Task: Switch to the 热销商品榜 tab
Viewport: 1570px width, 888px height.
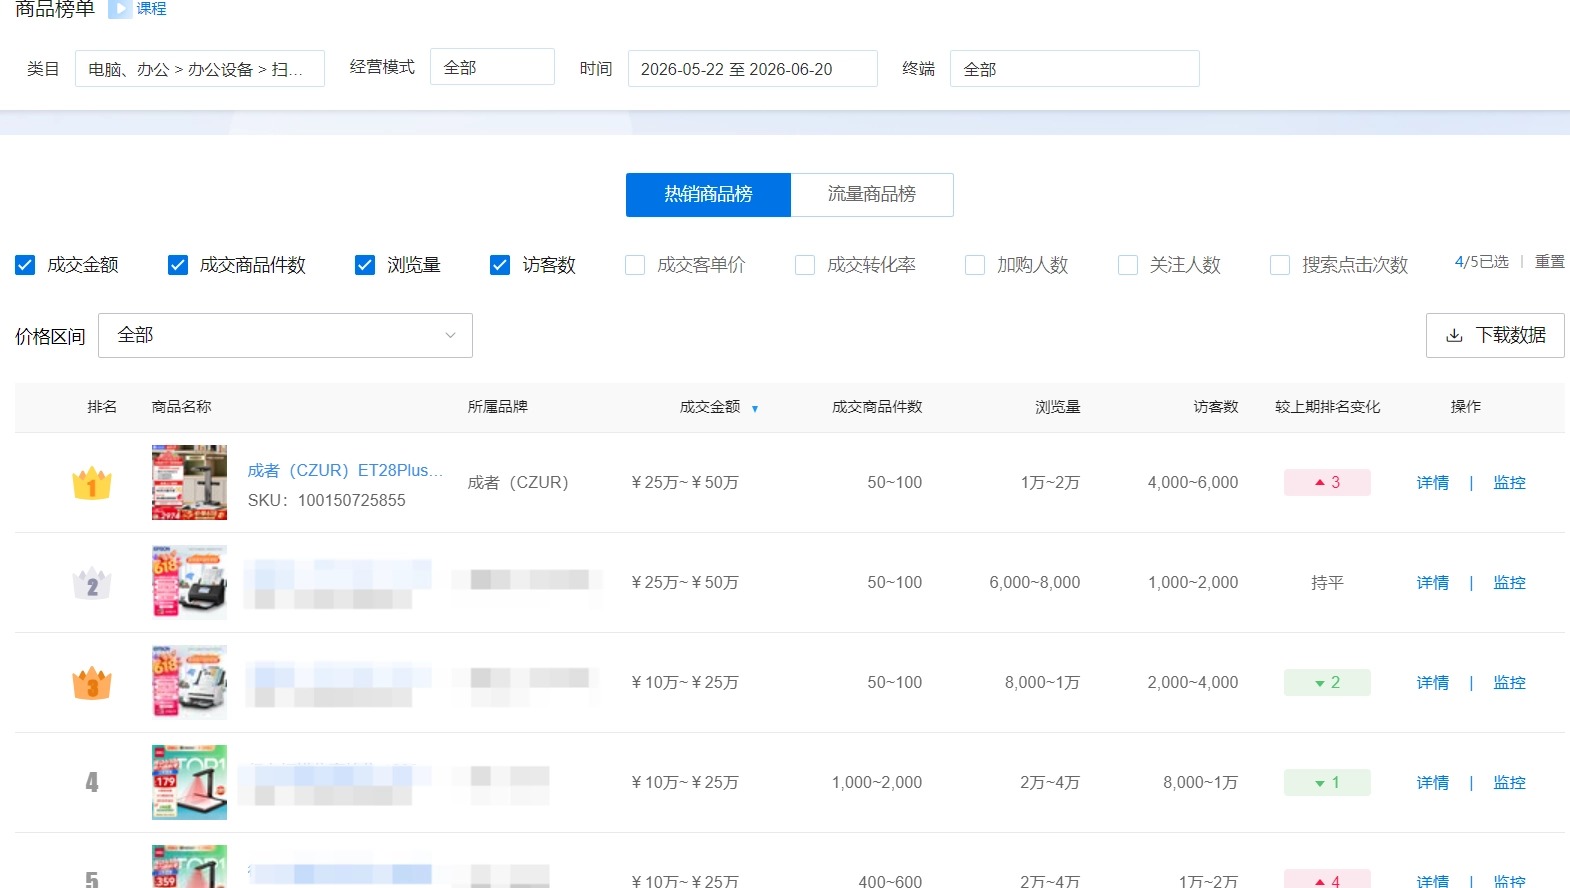Action: (708, 194)
